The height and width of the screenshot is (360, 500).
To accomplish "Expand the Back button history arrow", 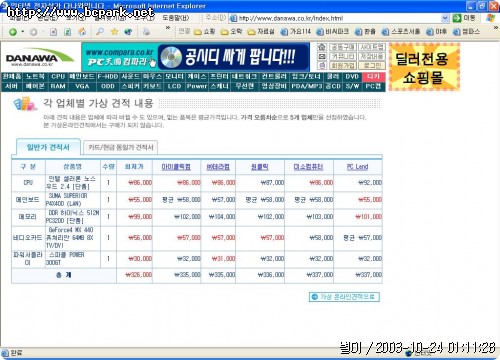I will (23, 32).
